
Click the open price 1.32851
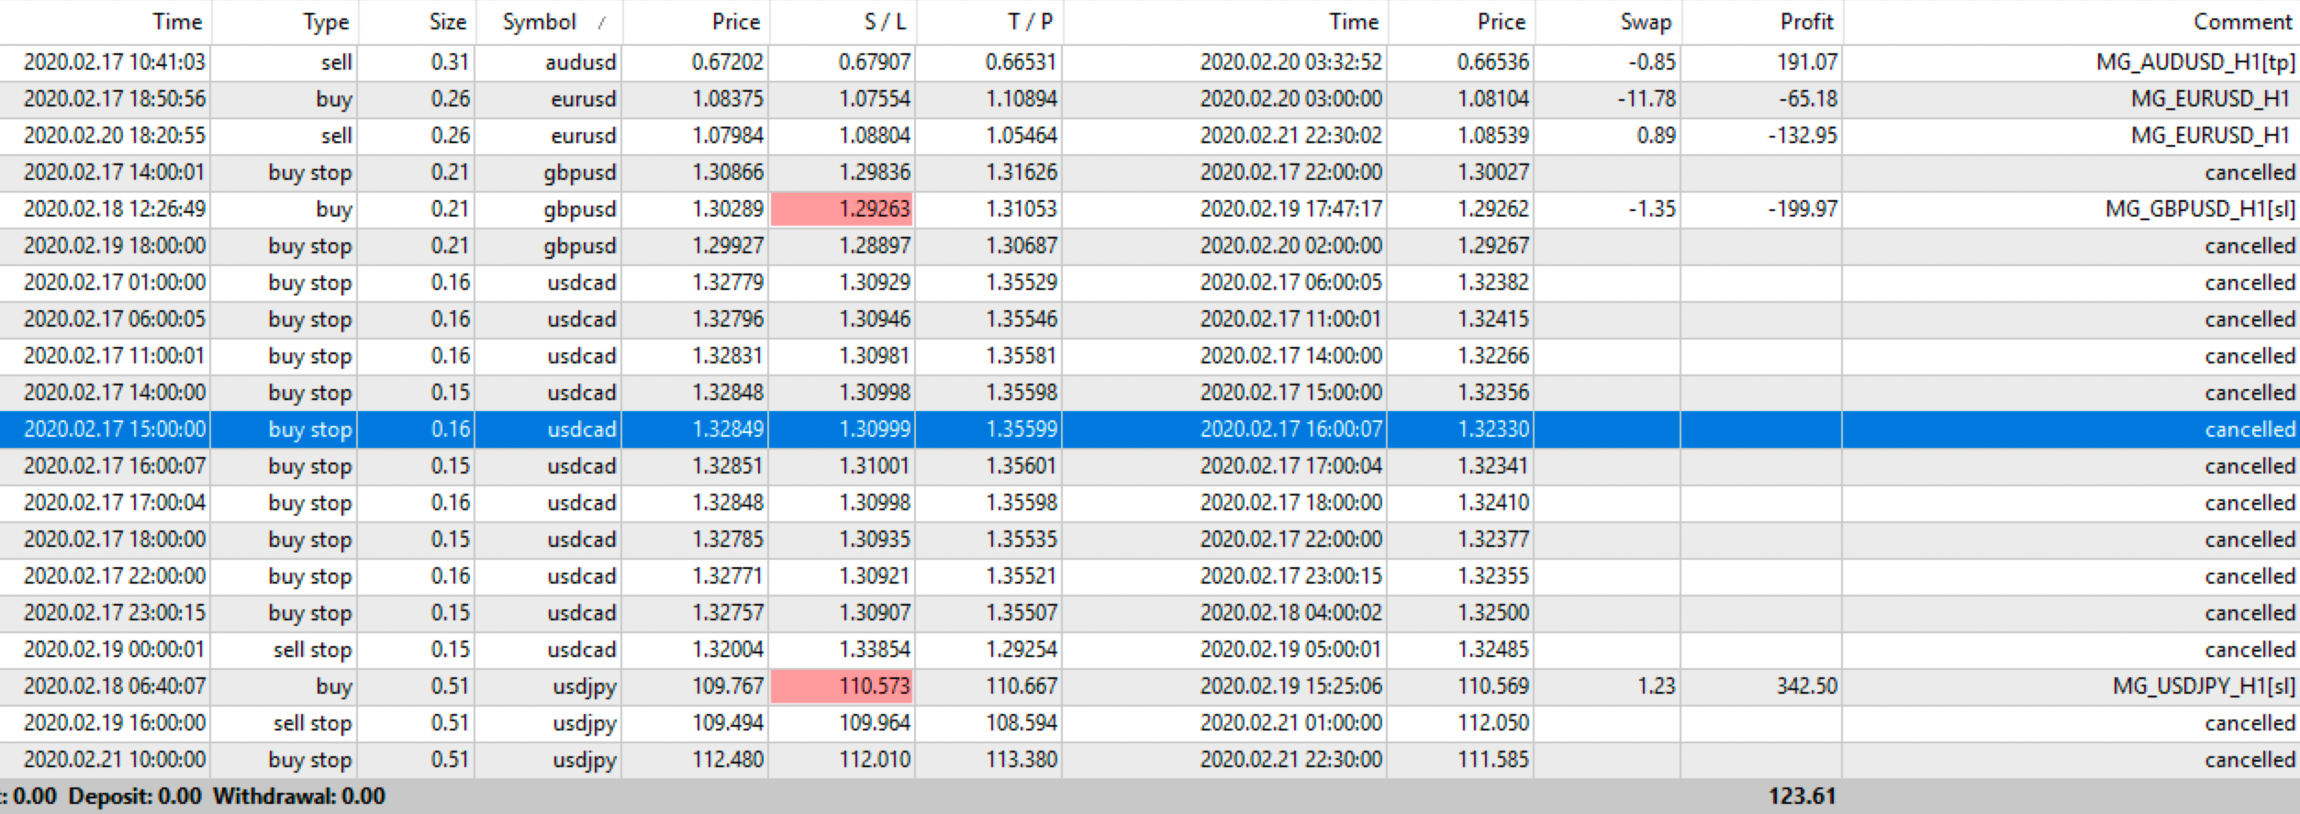tap(727, 466)
